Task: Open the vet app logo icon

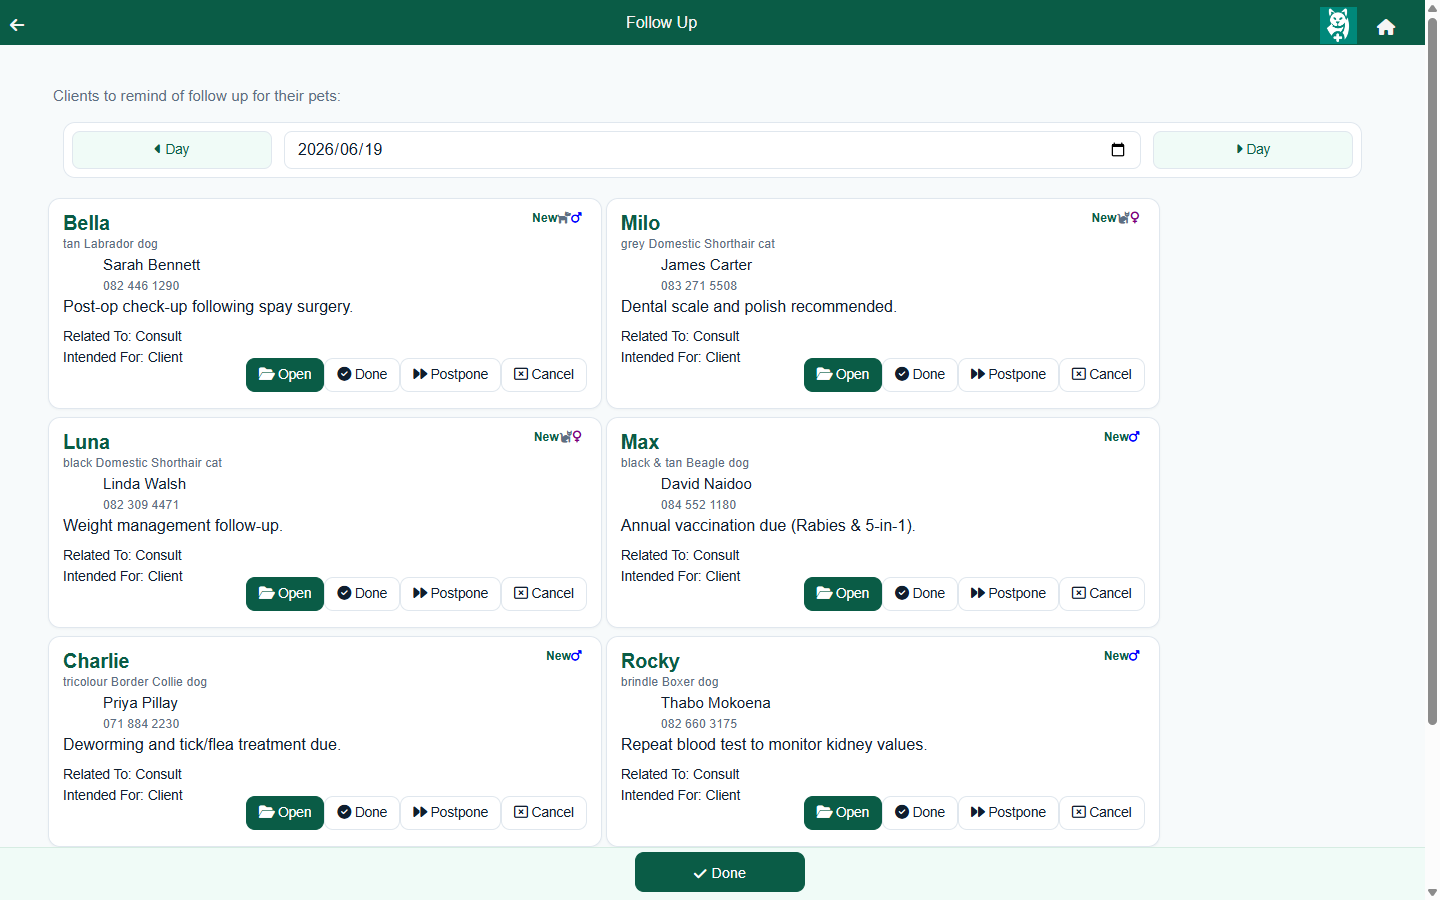Action: (x=1338, y=25)
